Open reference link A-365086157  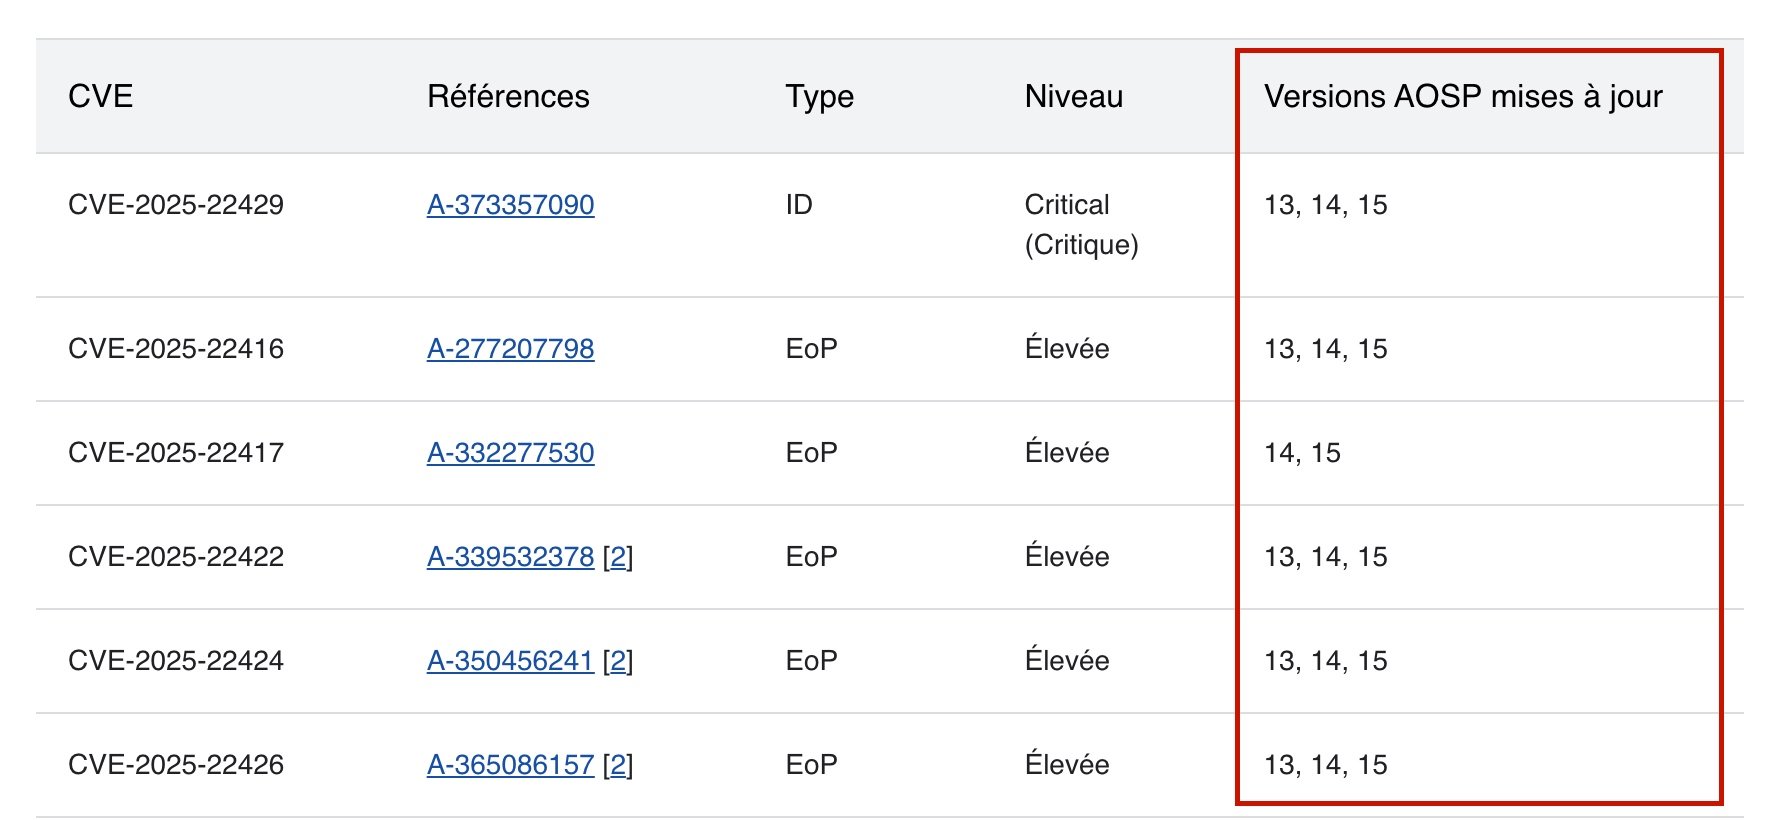pos(510,765)
